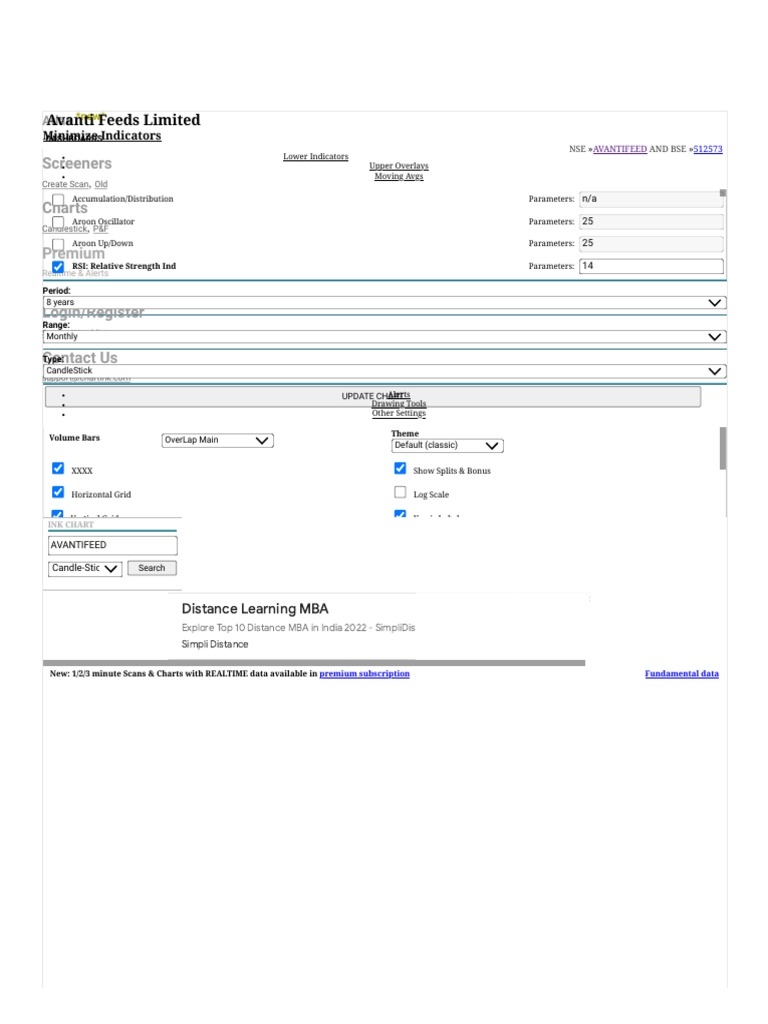
Task: Click the Simpli Distance advertiser text
Action: [215, 644]
